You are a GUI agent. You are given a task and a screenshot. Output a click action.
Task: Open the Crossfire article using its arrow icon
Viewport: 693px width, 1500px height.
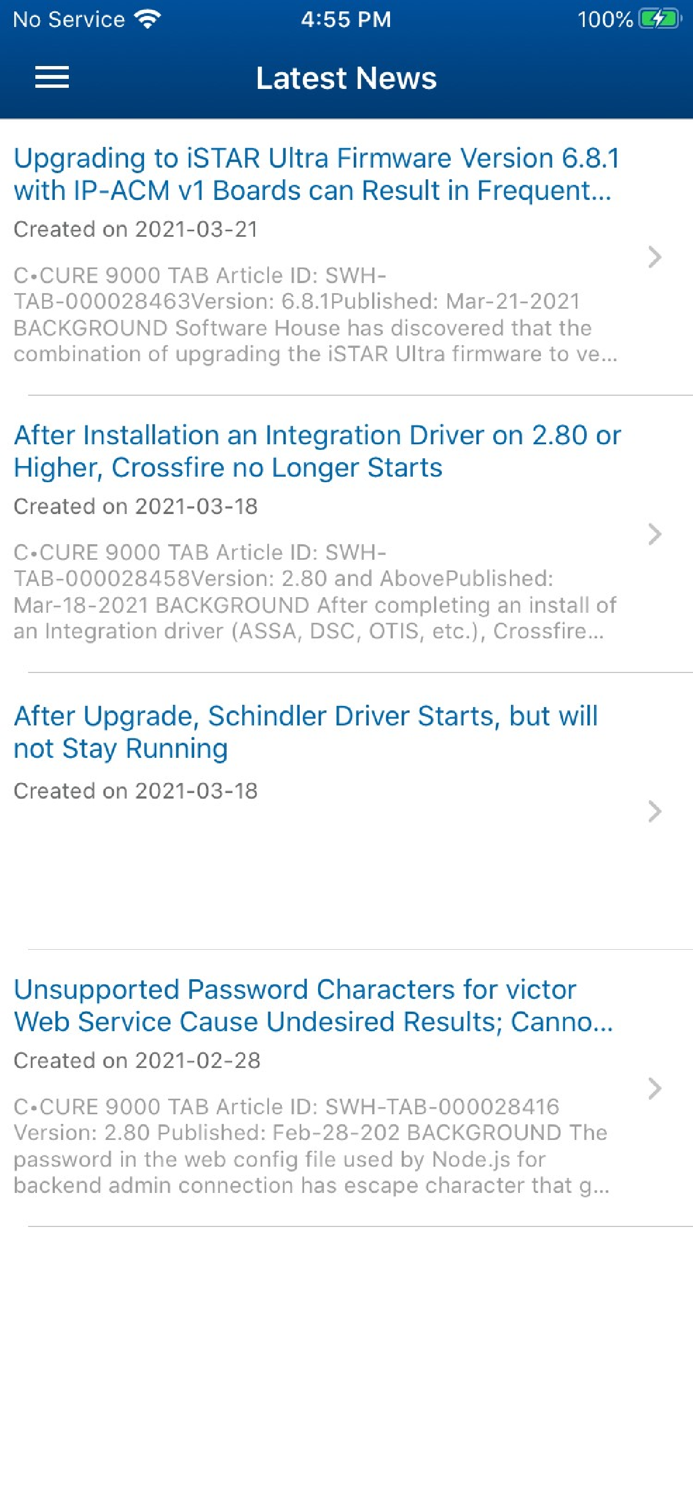pos(655,534)
